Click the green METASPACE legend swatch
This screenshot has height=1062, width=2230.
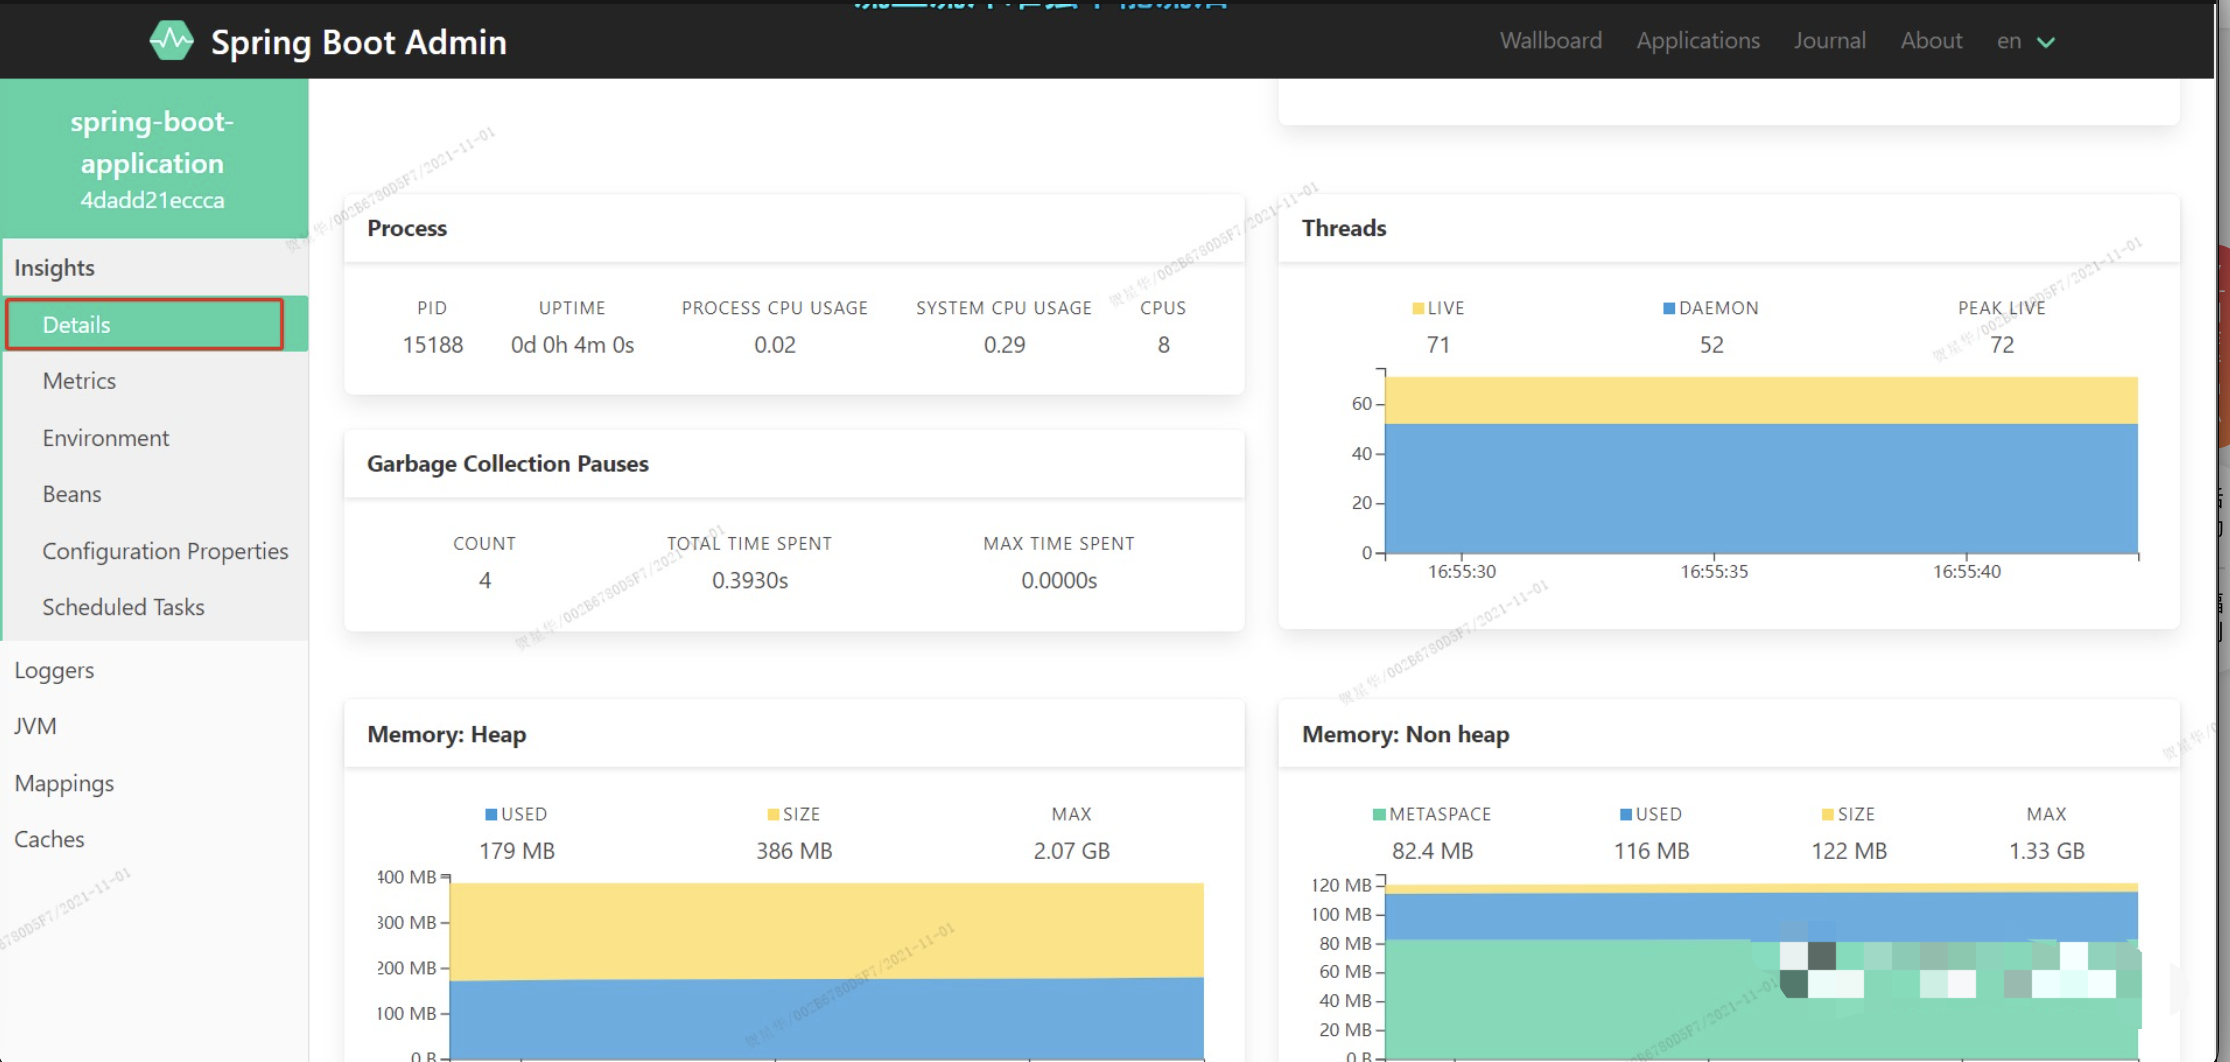pos(1379,814)
